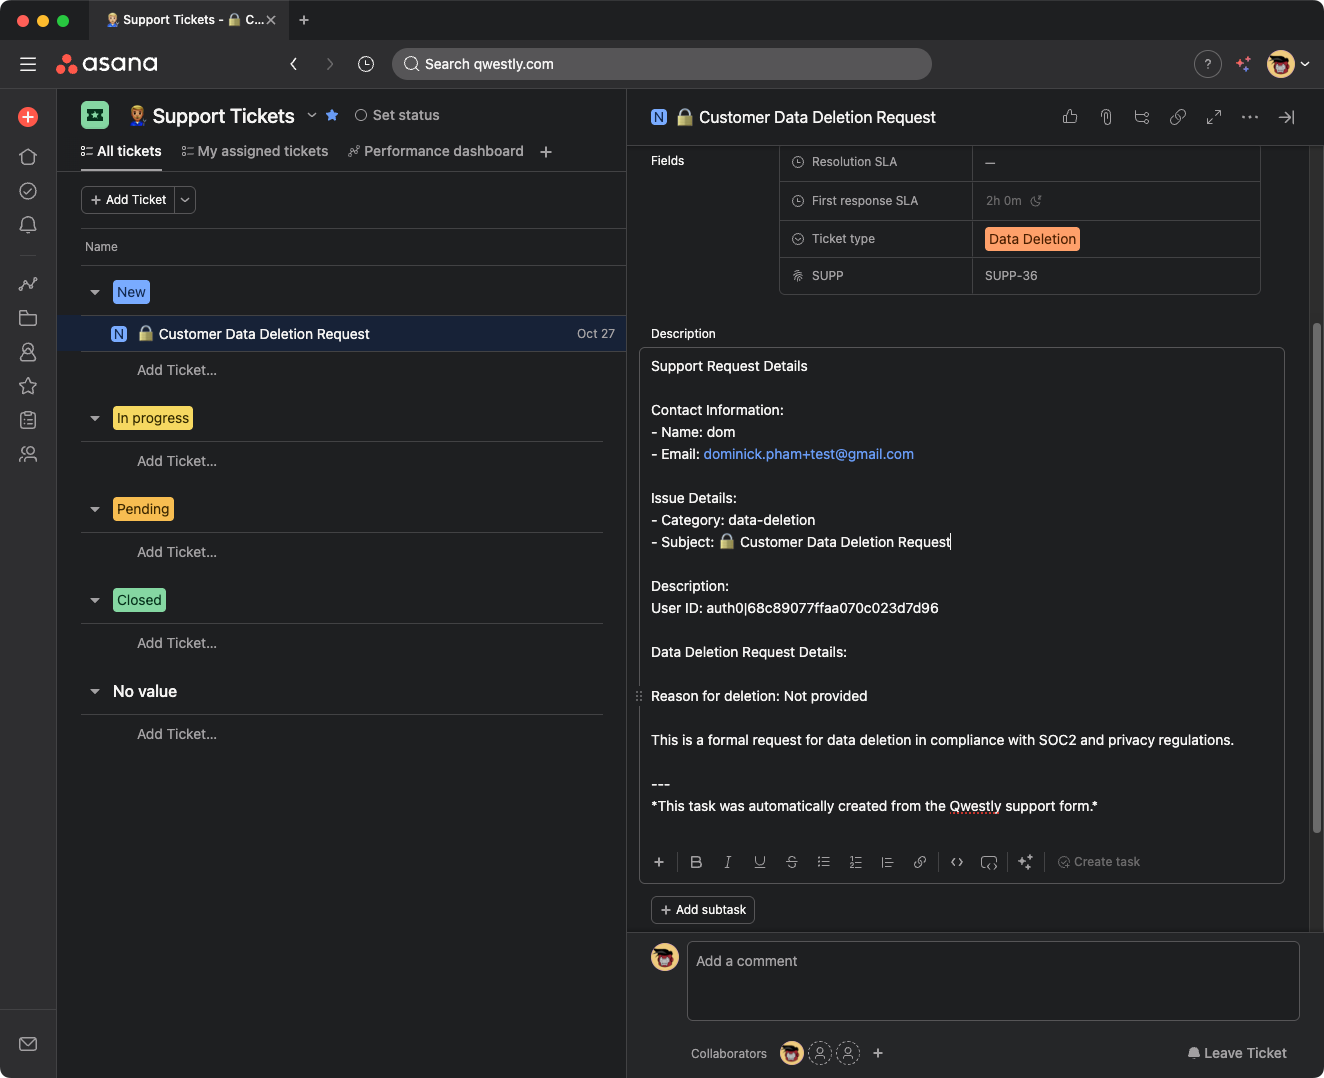
Task: Click Create task in description toolbar
Action: 1099,862
